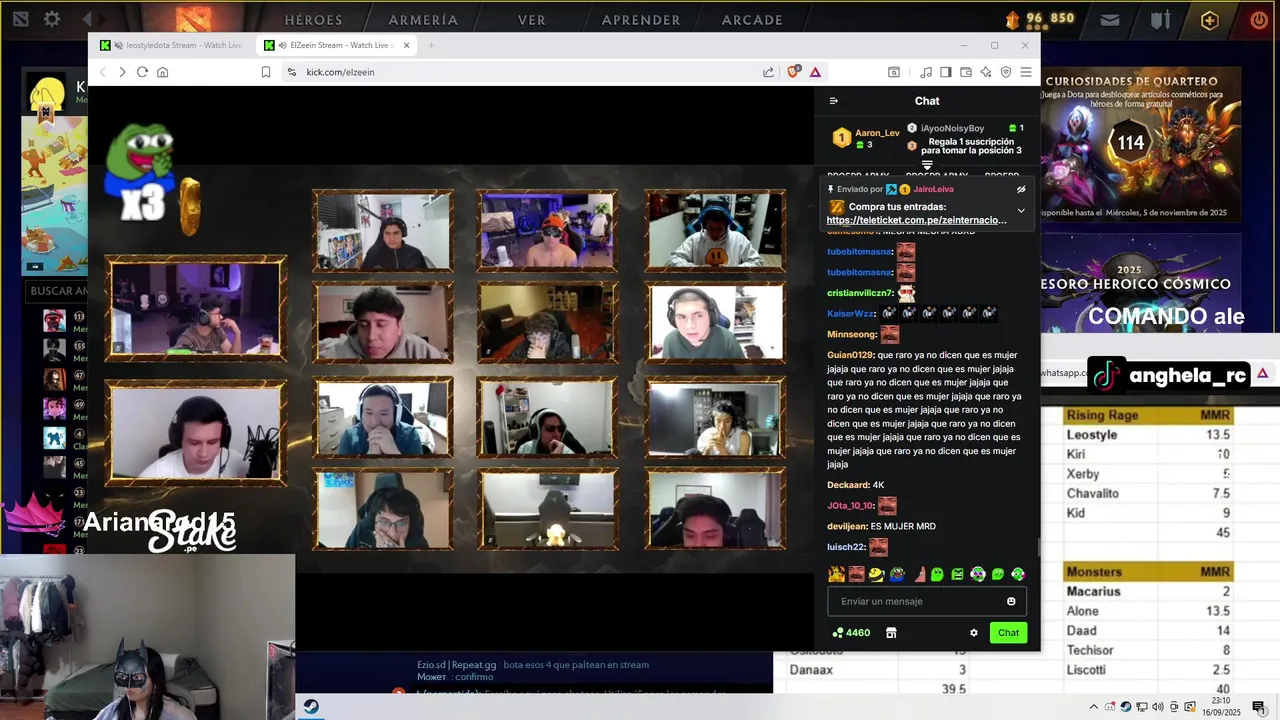This screenshot has width=1280, height=720.
Task: Open Steam from the Windows taskbar
Action: pyautogui.click(x=311, y=707)
